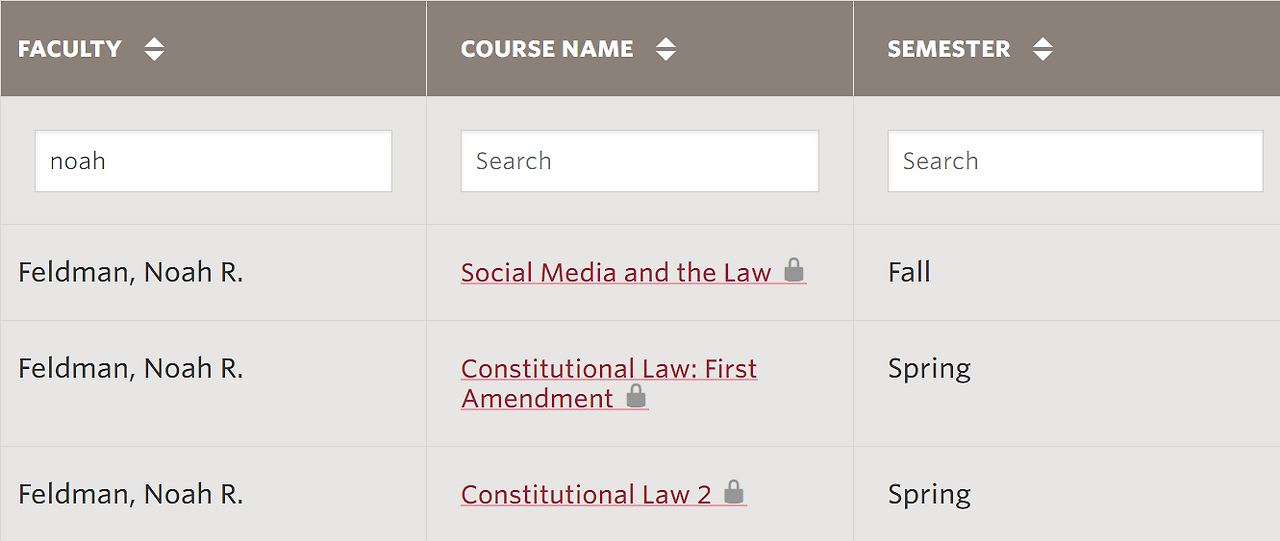
Task: Click the COURSE NAME column header text
Action: pyautogui.click(x=547, y=49)
